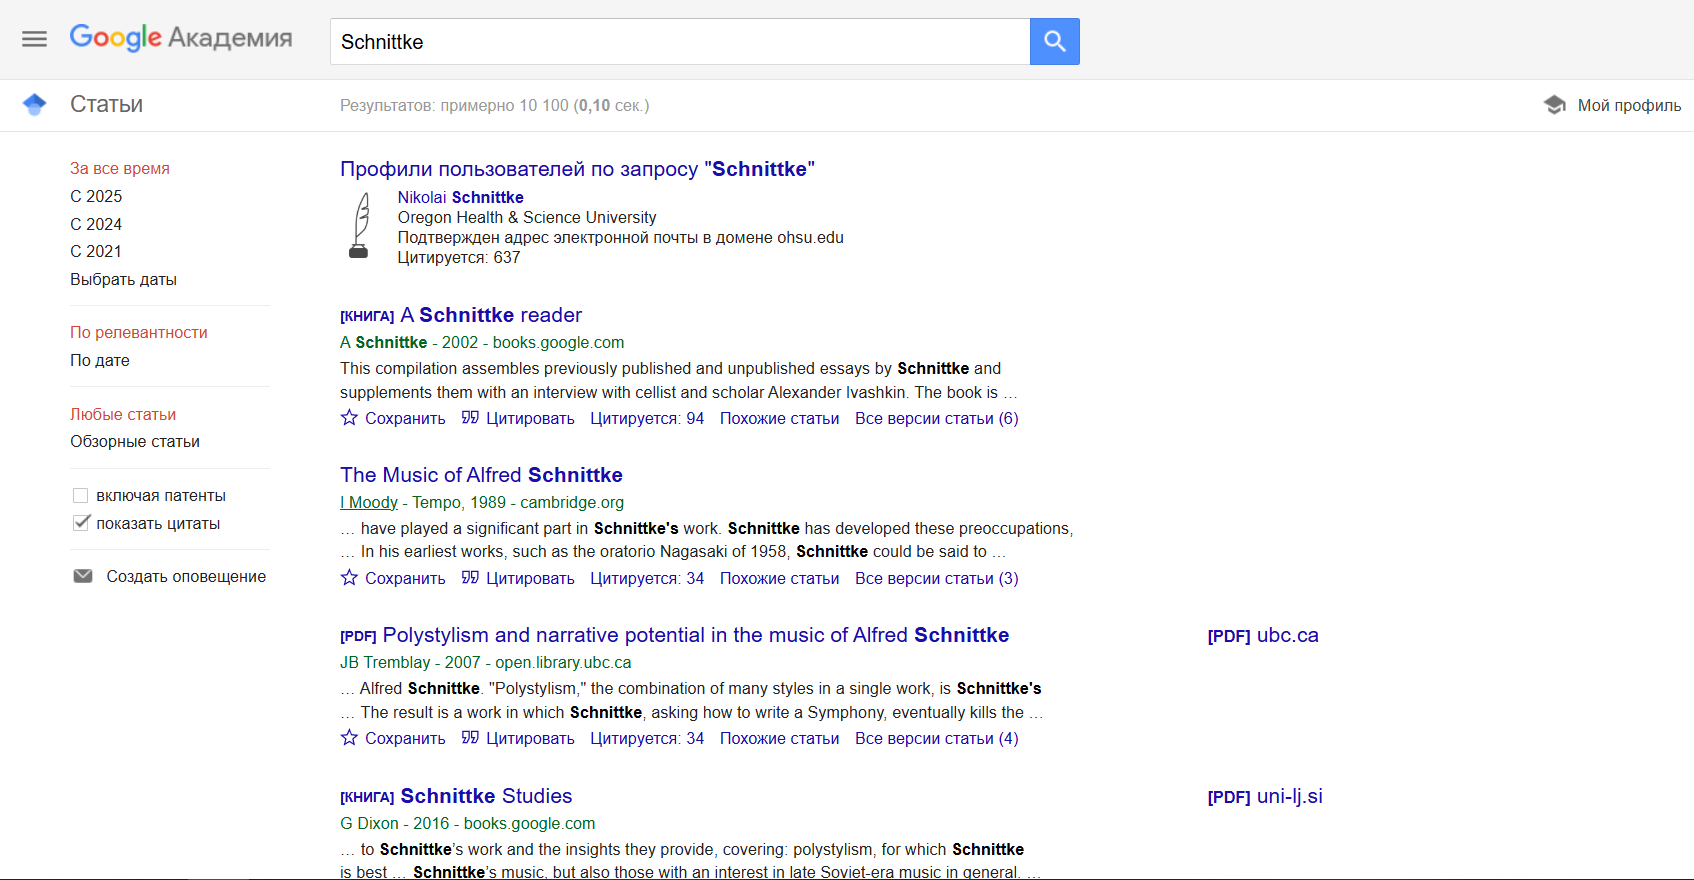Click Все версии статьи (4)
Screen dimensions: 1694x880
click(x=937, y=738)
